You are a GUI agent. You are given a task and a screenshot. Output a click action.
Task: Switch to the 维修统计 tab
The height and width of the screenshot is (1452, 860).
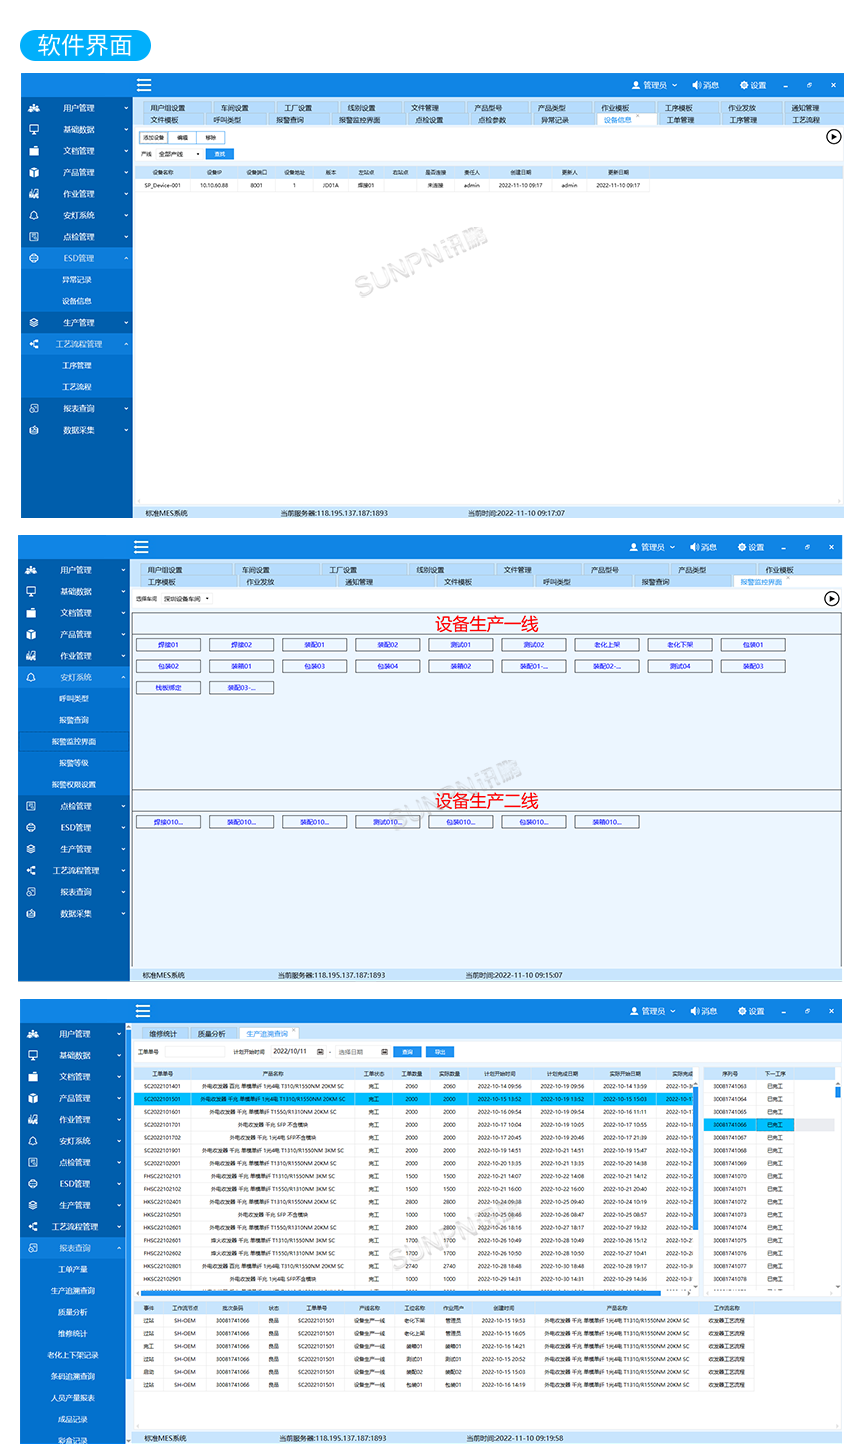(163, 1034)
